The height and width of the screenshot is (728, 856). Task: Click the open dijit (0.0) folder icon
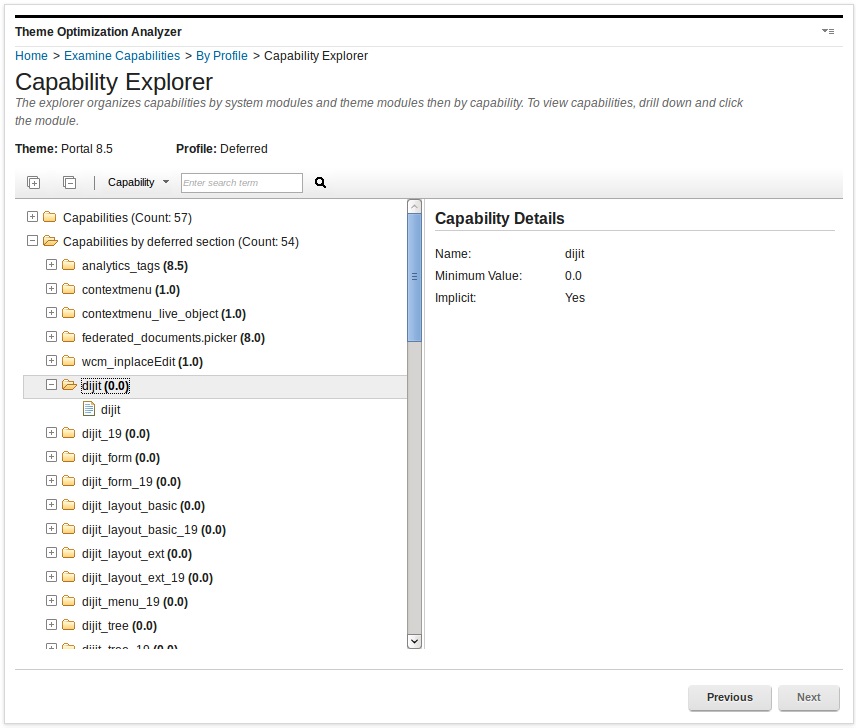(69, 385)
